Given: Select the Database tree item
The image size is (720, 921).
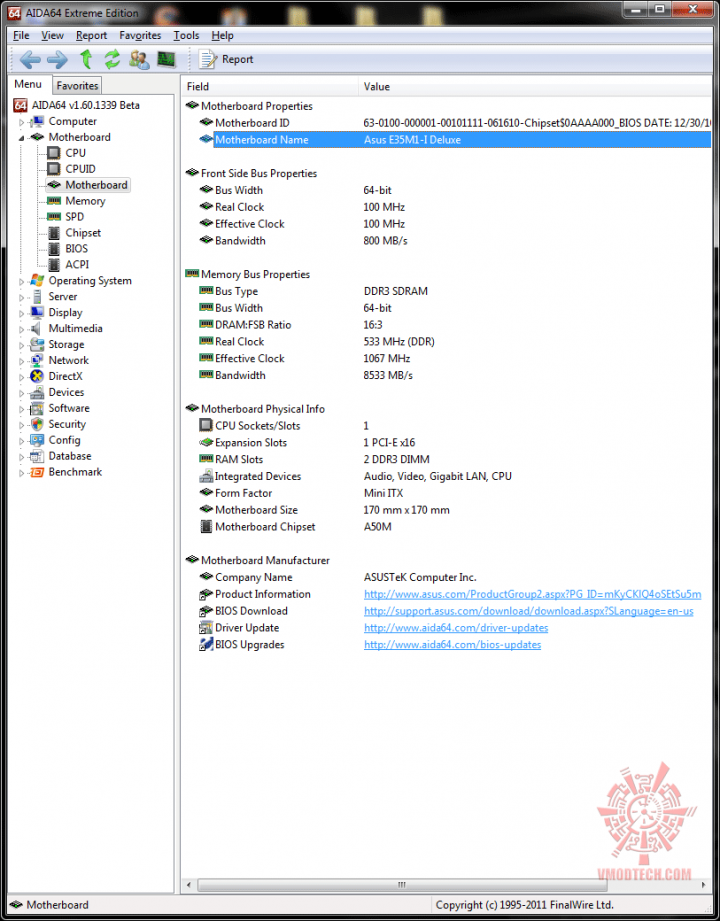Looking at the screenshot, I should [x=70, y=456].
